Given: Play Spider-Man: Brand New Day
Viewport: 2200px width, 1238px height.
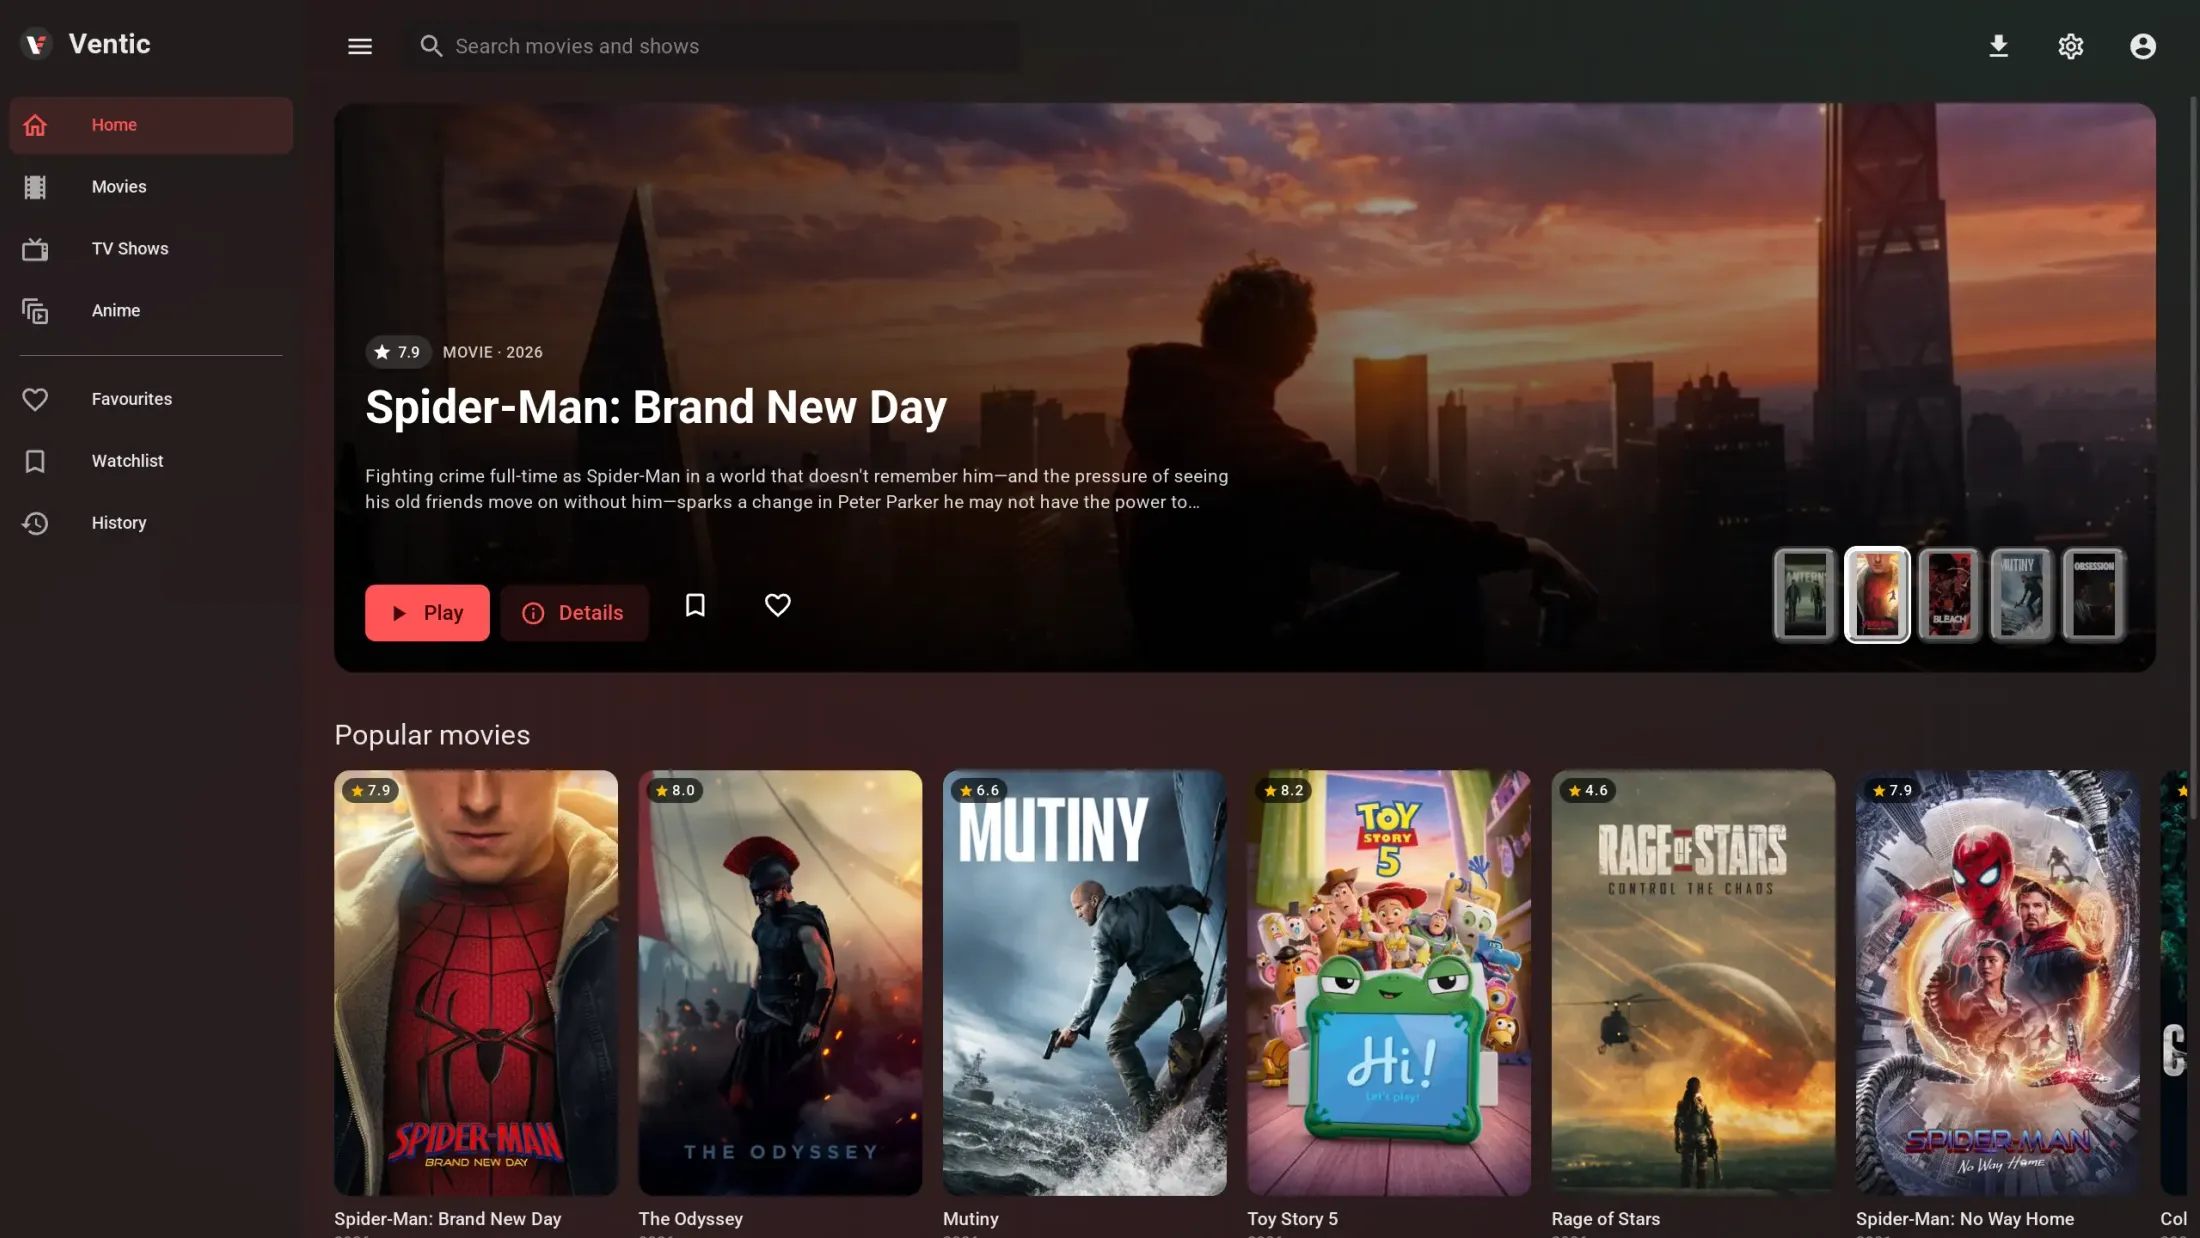Looking at the screenshot, I should click(427, 613).
